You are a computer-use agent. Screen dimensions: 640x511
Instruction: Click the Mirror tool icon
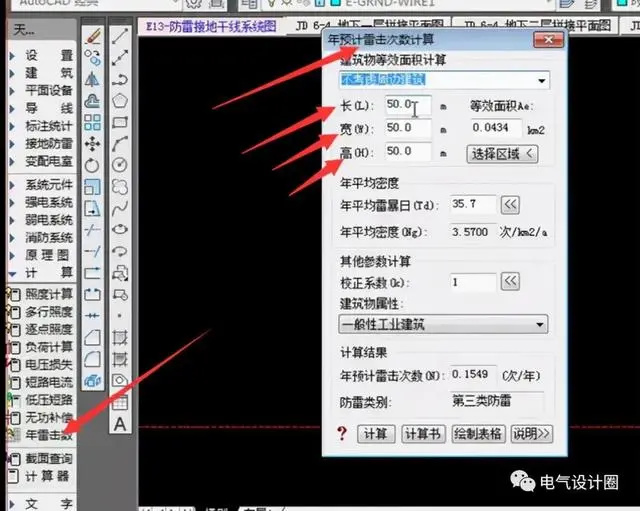(x=93, y=79)
